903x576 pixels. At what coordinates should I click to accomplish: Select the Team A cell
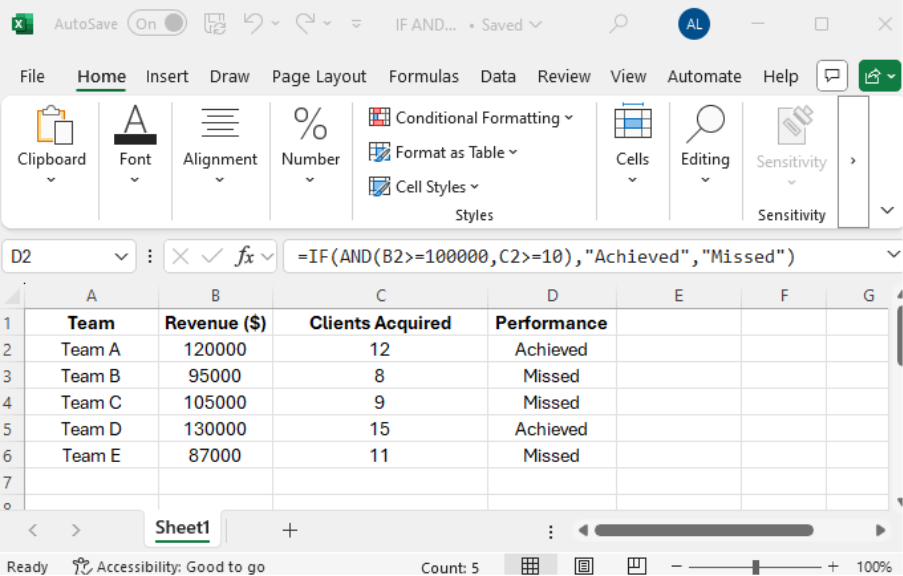point(91,350)
